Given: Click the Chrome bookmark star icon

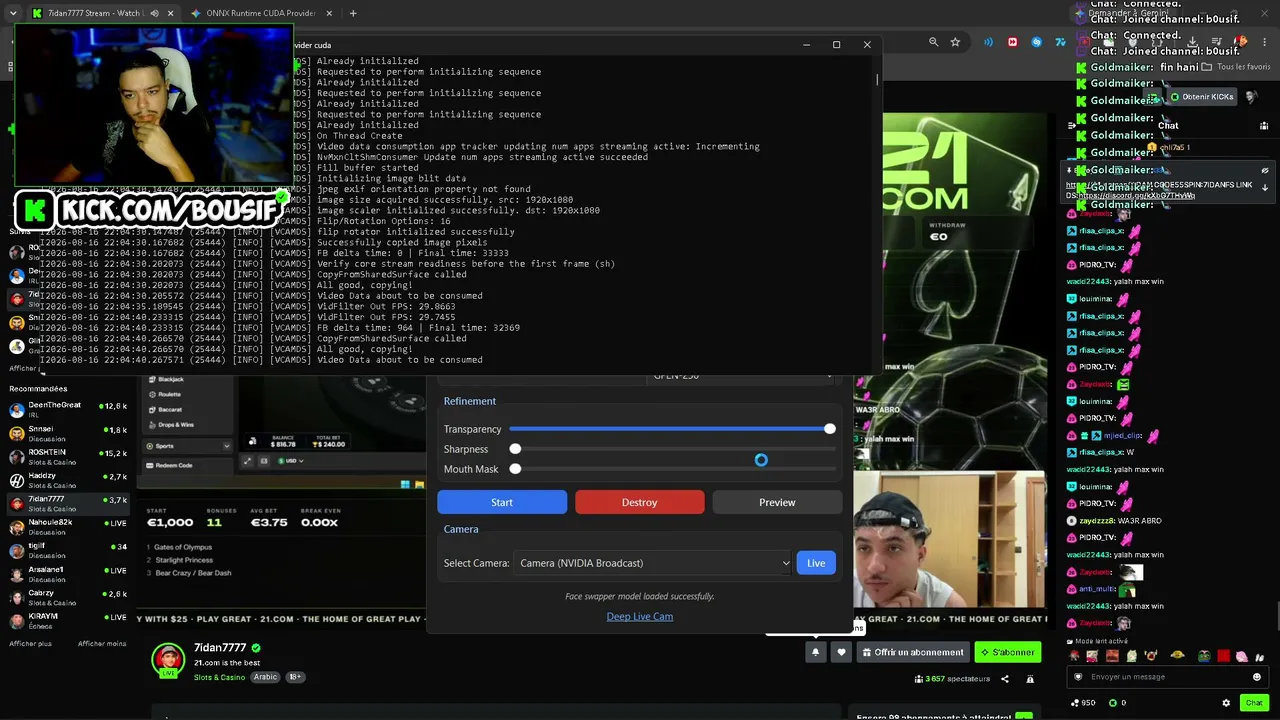Looking at the screenshot, I should point(955,42).
